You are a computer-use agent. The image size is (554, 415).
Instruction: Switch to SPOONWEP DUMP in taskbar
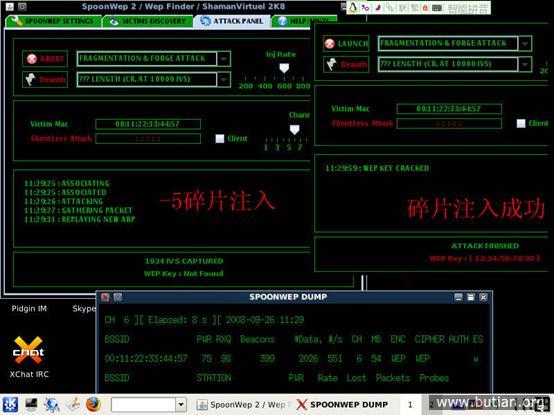[342, 405]
